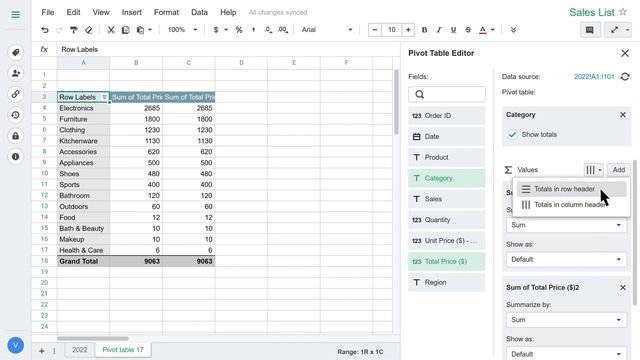640x360 pixels.
Task: Click the Fields search box
Action: click(447, 94)
